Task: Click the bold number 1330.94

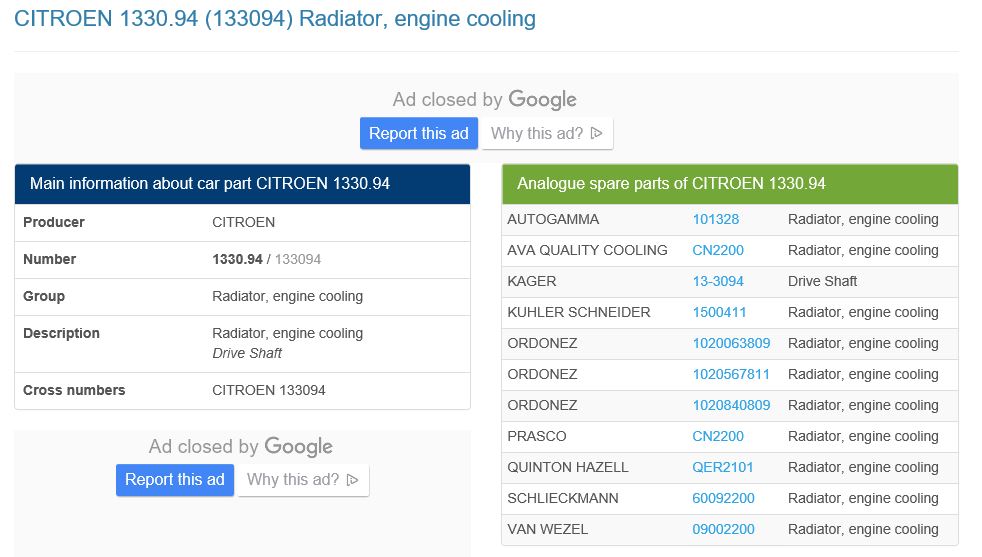Action: (x=237, y=259)
